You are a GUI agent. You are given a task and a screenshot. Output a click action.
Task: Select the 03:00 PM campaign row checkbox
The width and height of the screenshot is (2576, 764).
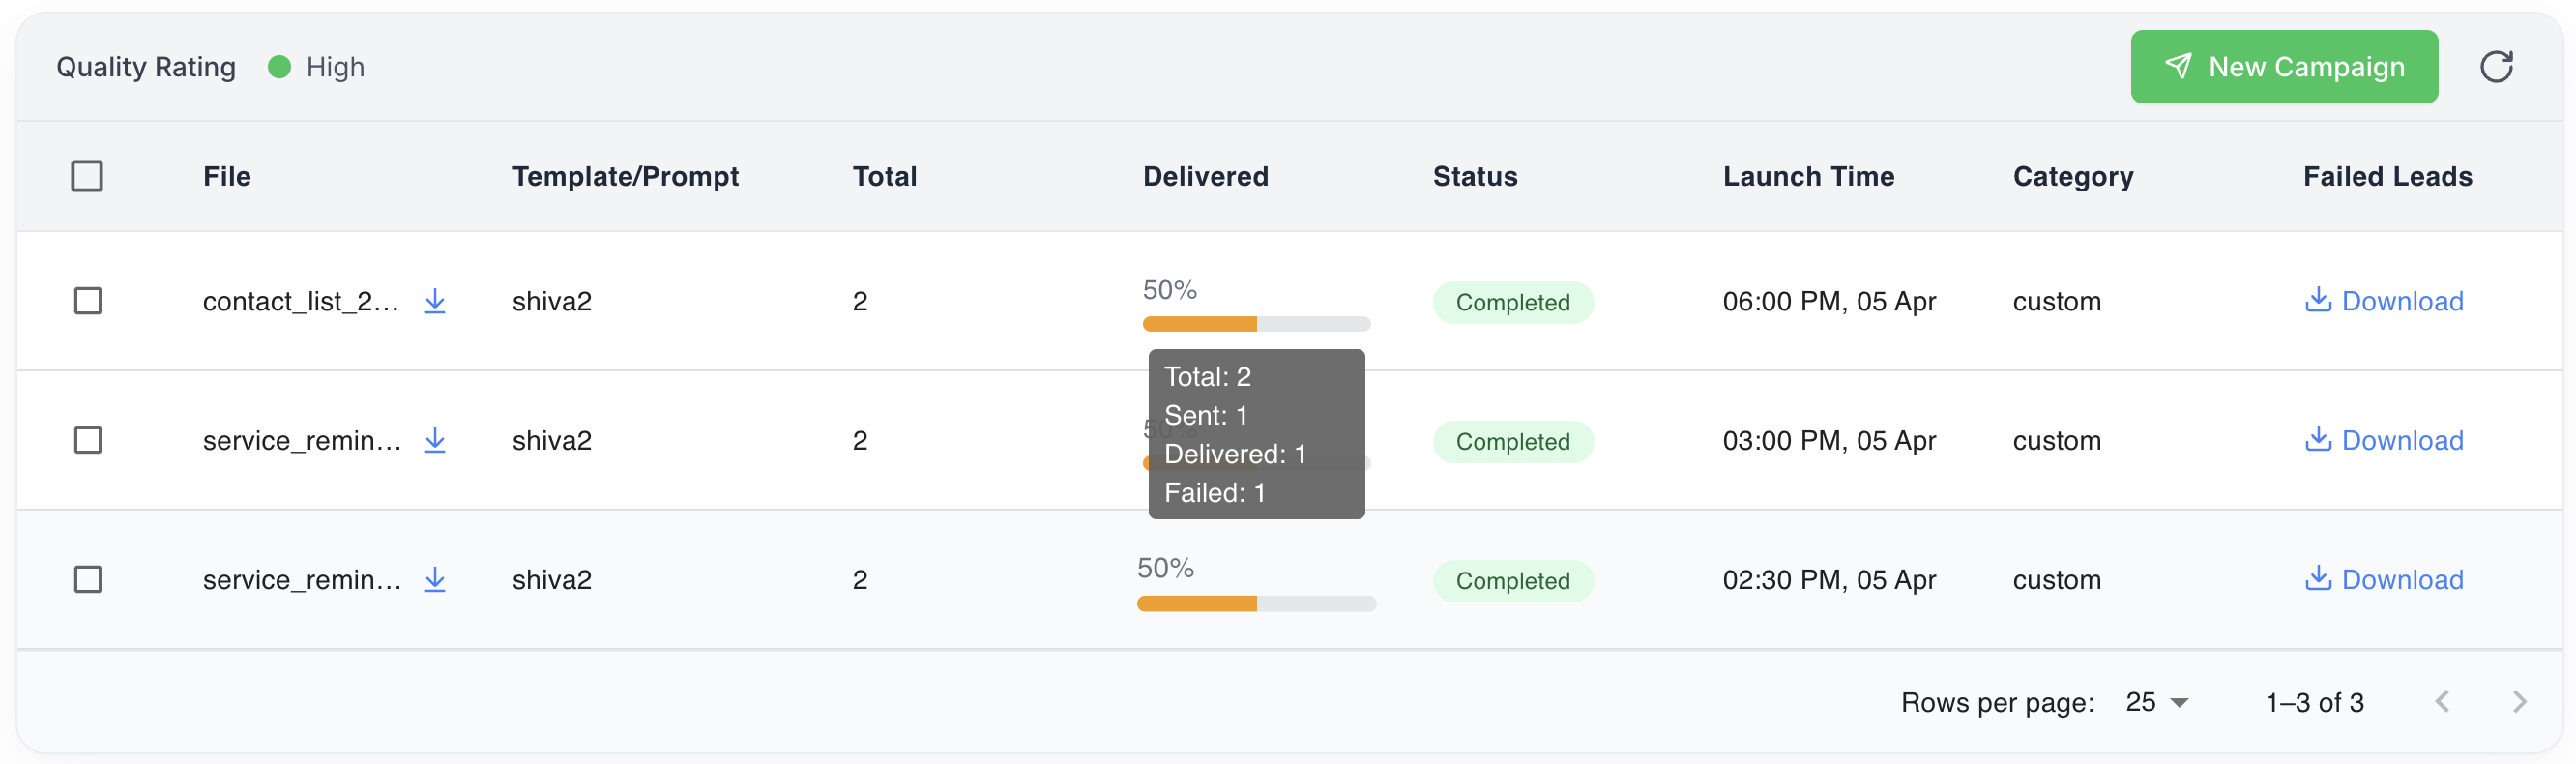click(88, 440)
